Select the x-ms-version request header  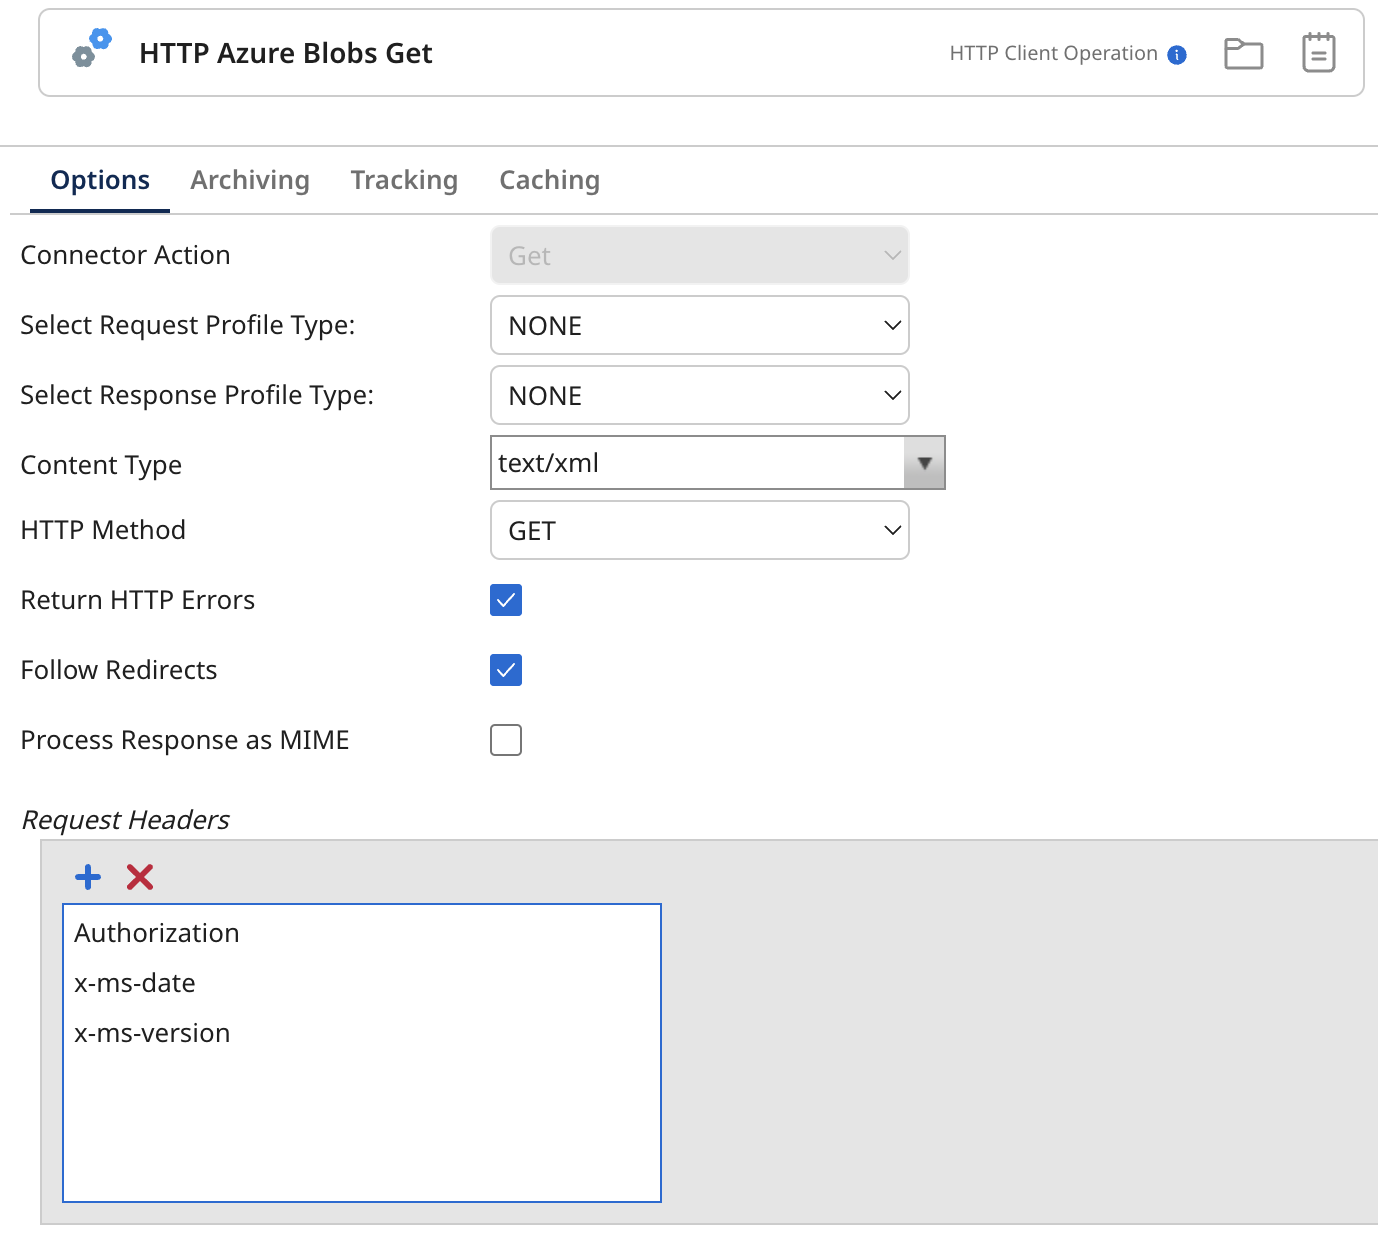click(152, 1032)
